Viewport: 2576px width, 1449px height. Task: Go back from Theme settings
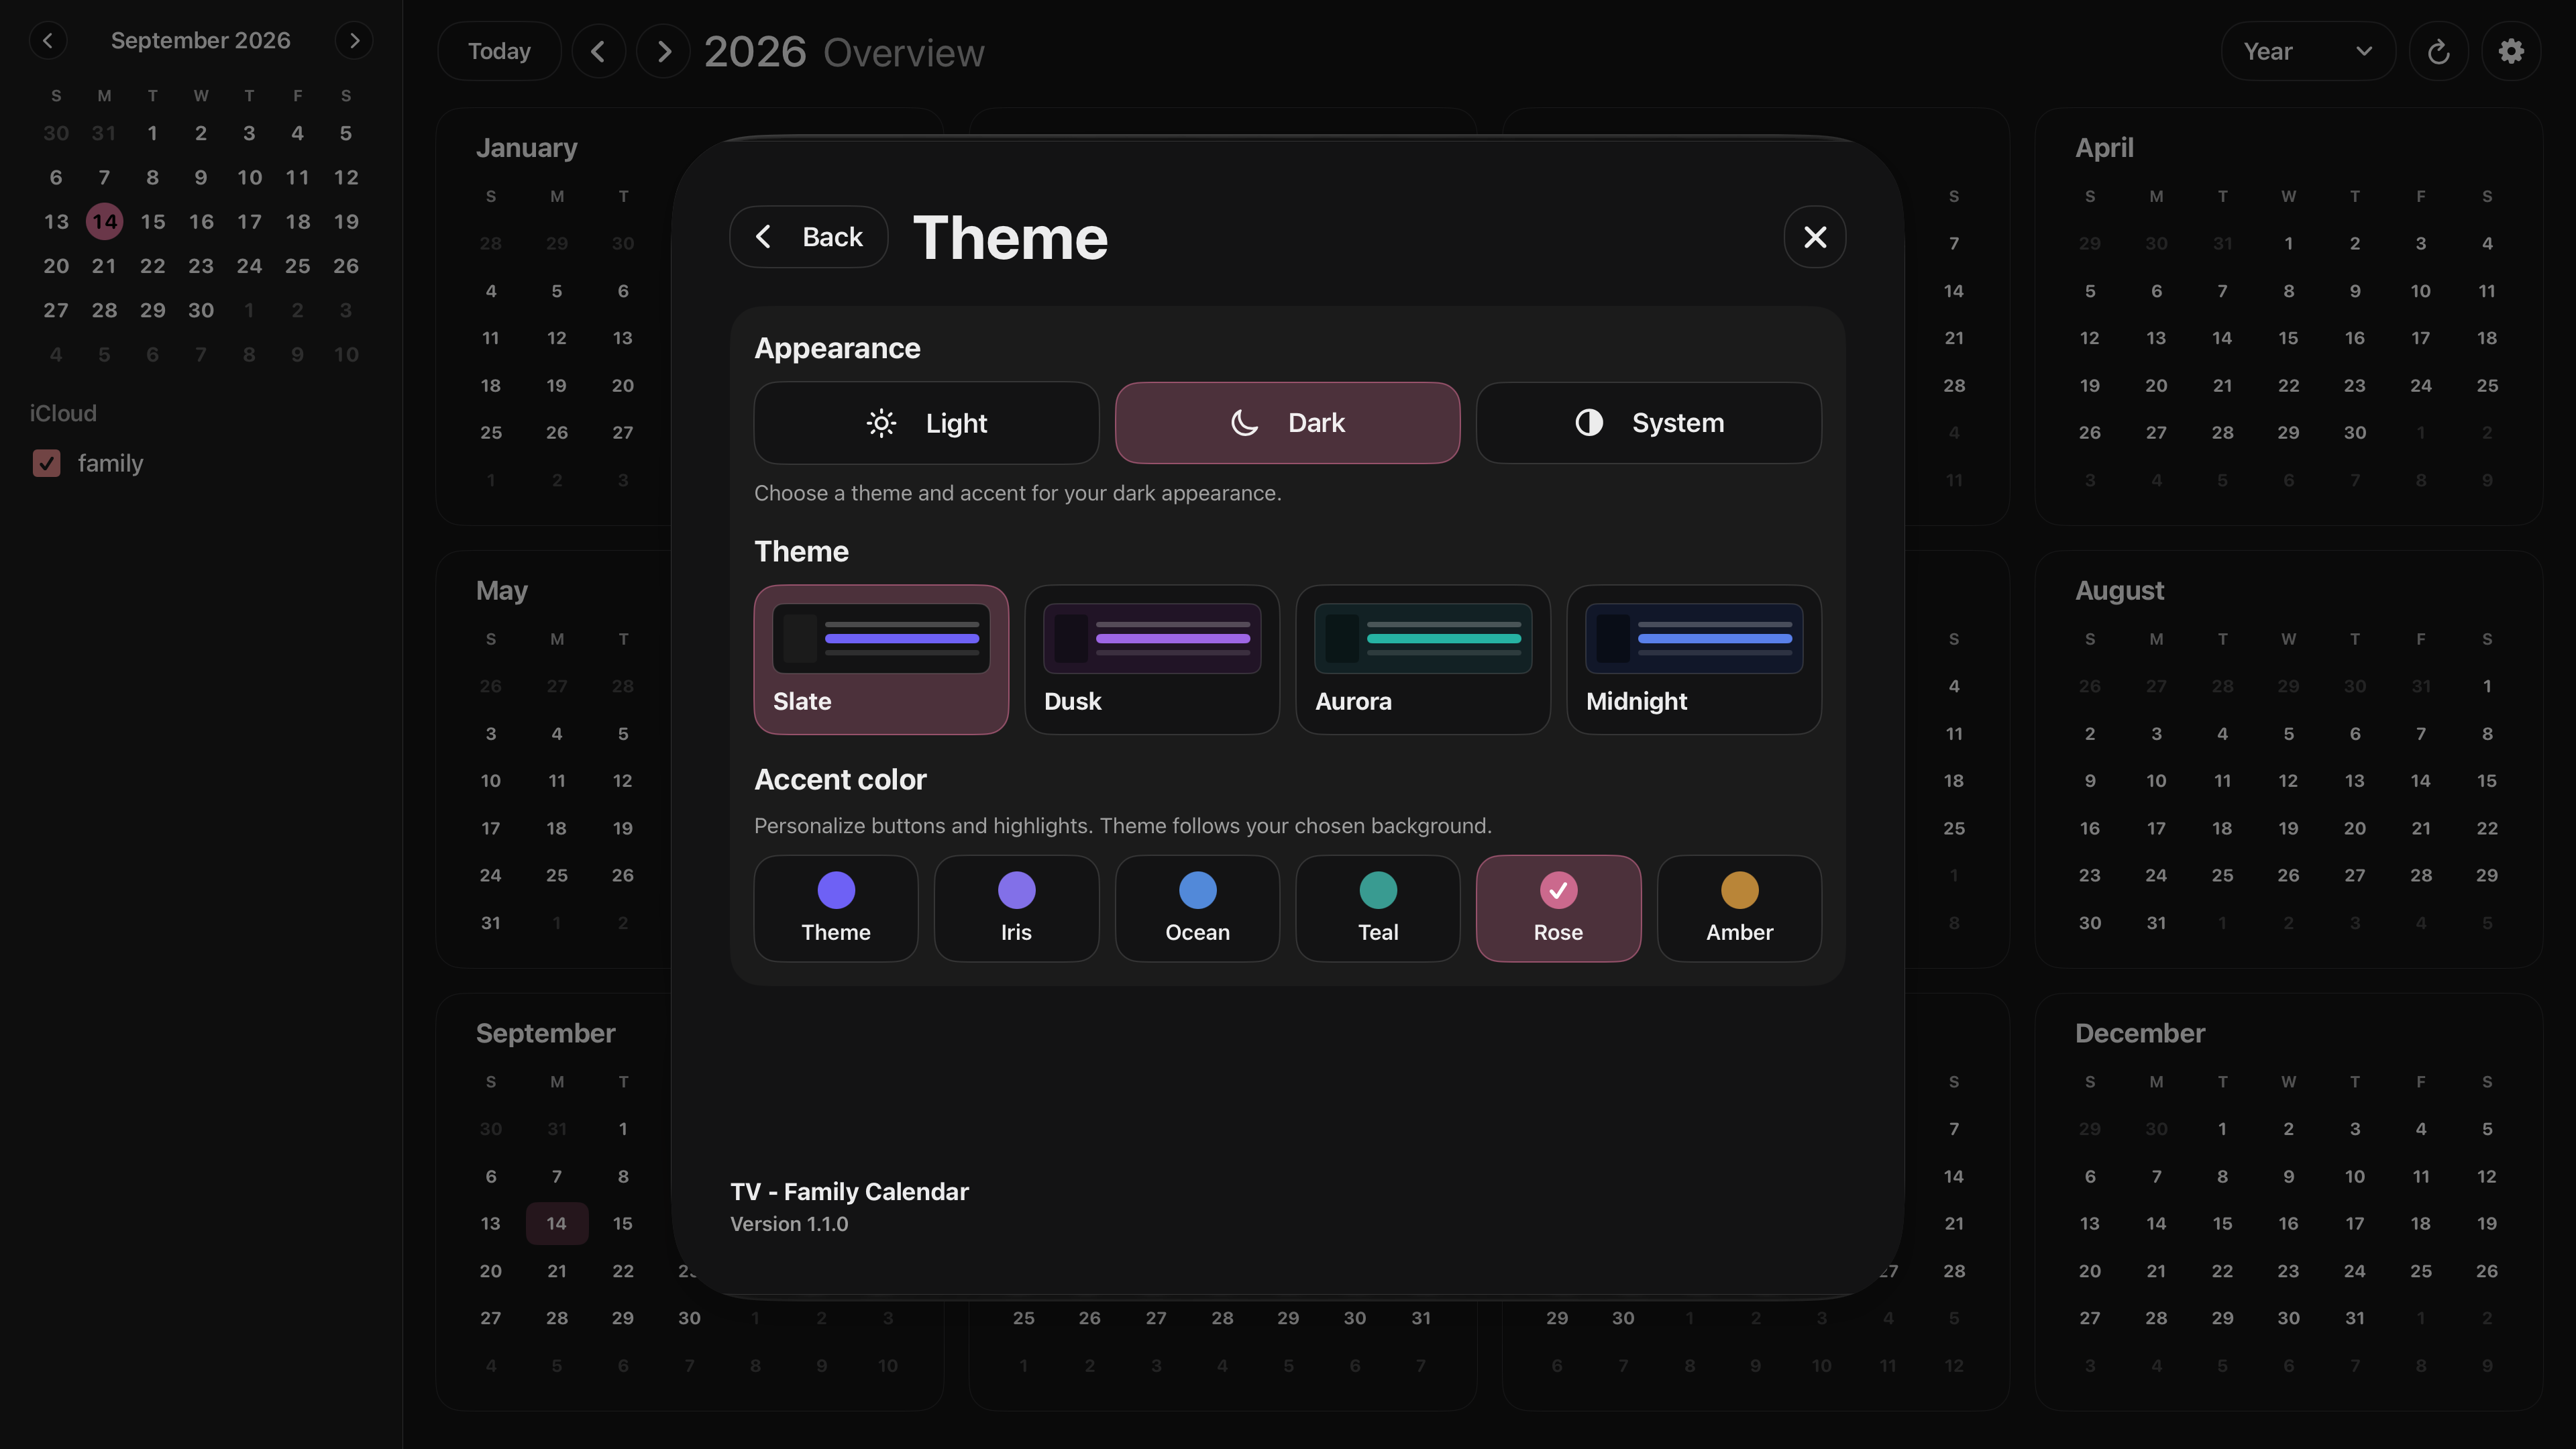click(808, 237)
